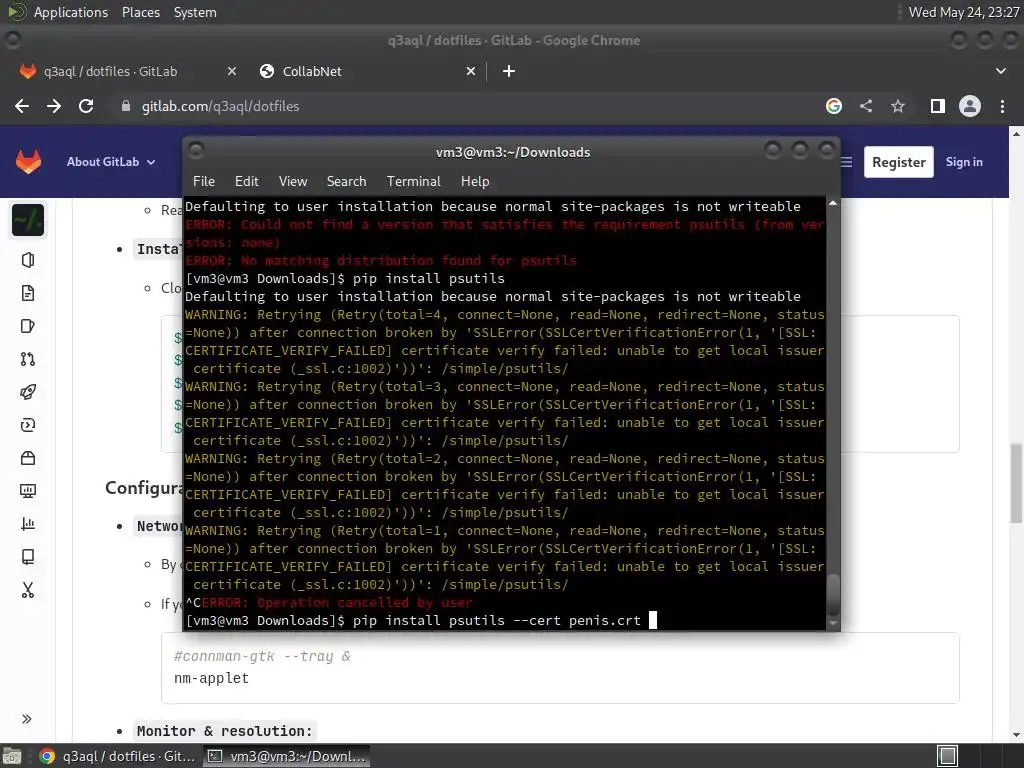Open the dotfiles project avatar in sidebar

tap(28, 220)
